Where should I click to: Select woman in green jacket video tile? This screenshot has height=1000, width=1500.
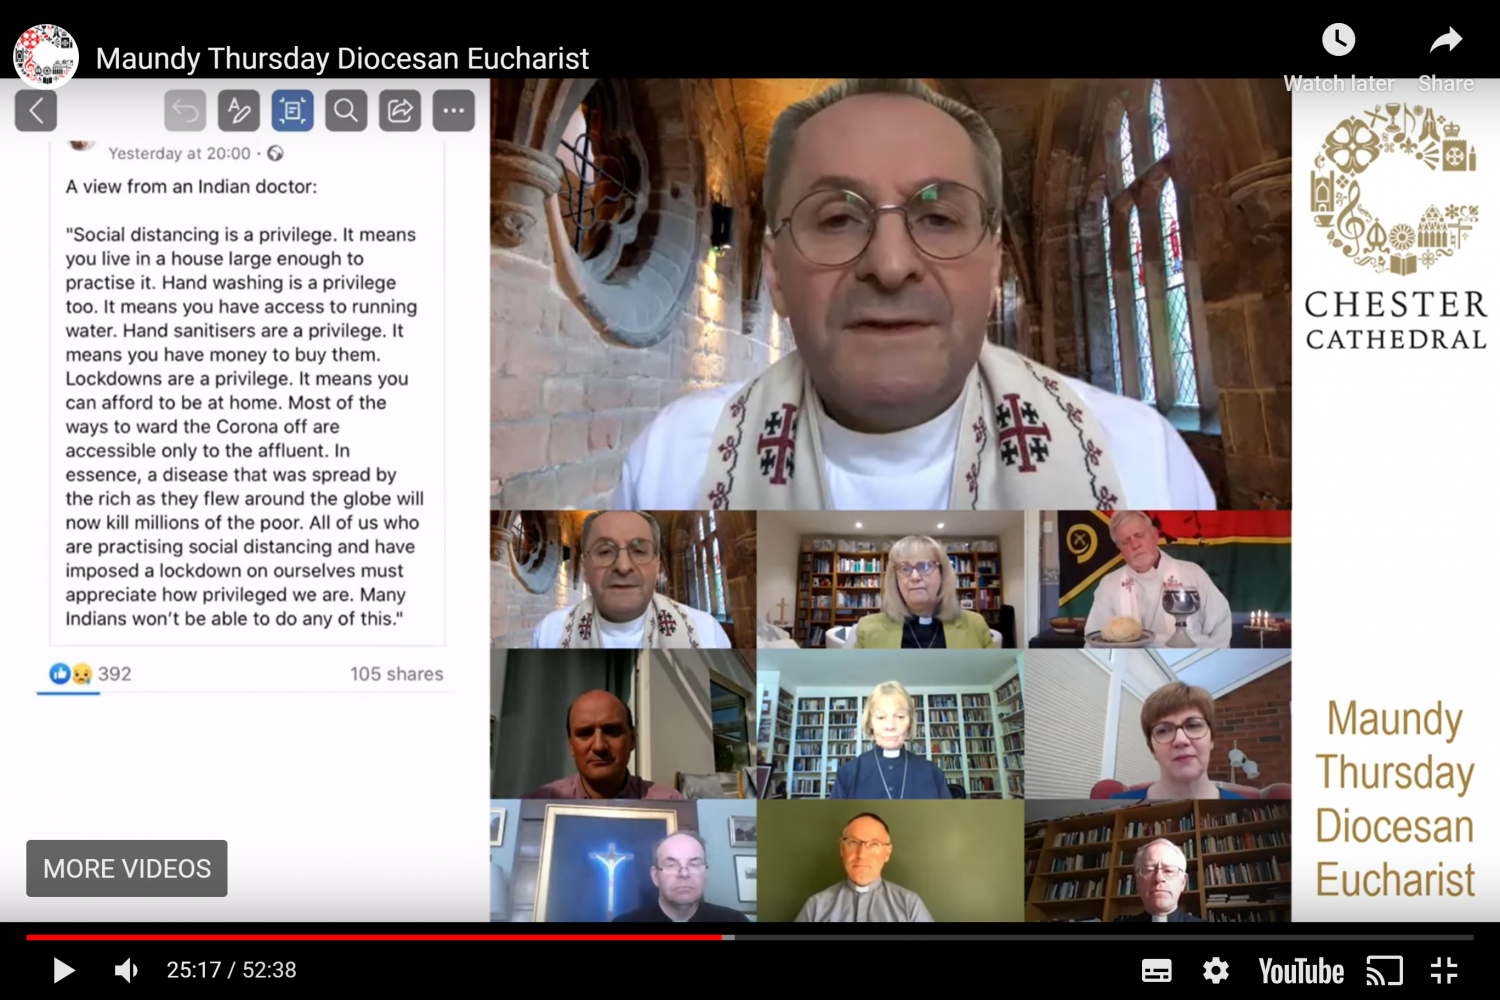coord(890,579)
